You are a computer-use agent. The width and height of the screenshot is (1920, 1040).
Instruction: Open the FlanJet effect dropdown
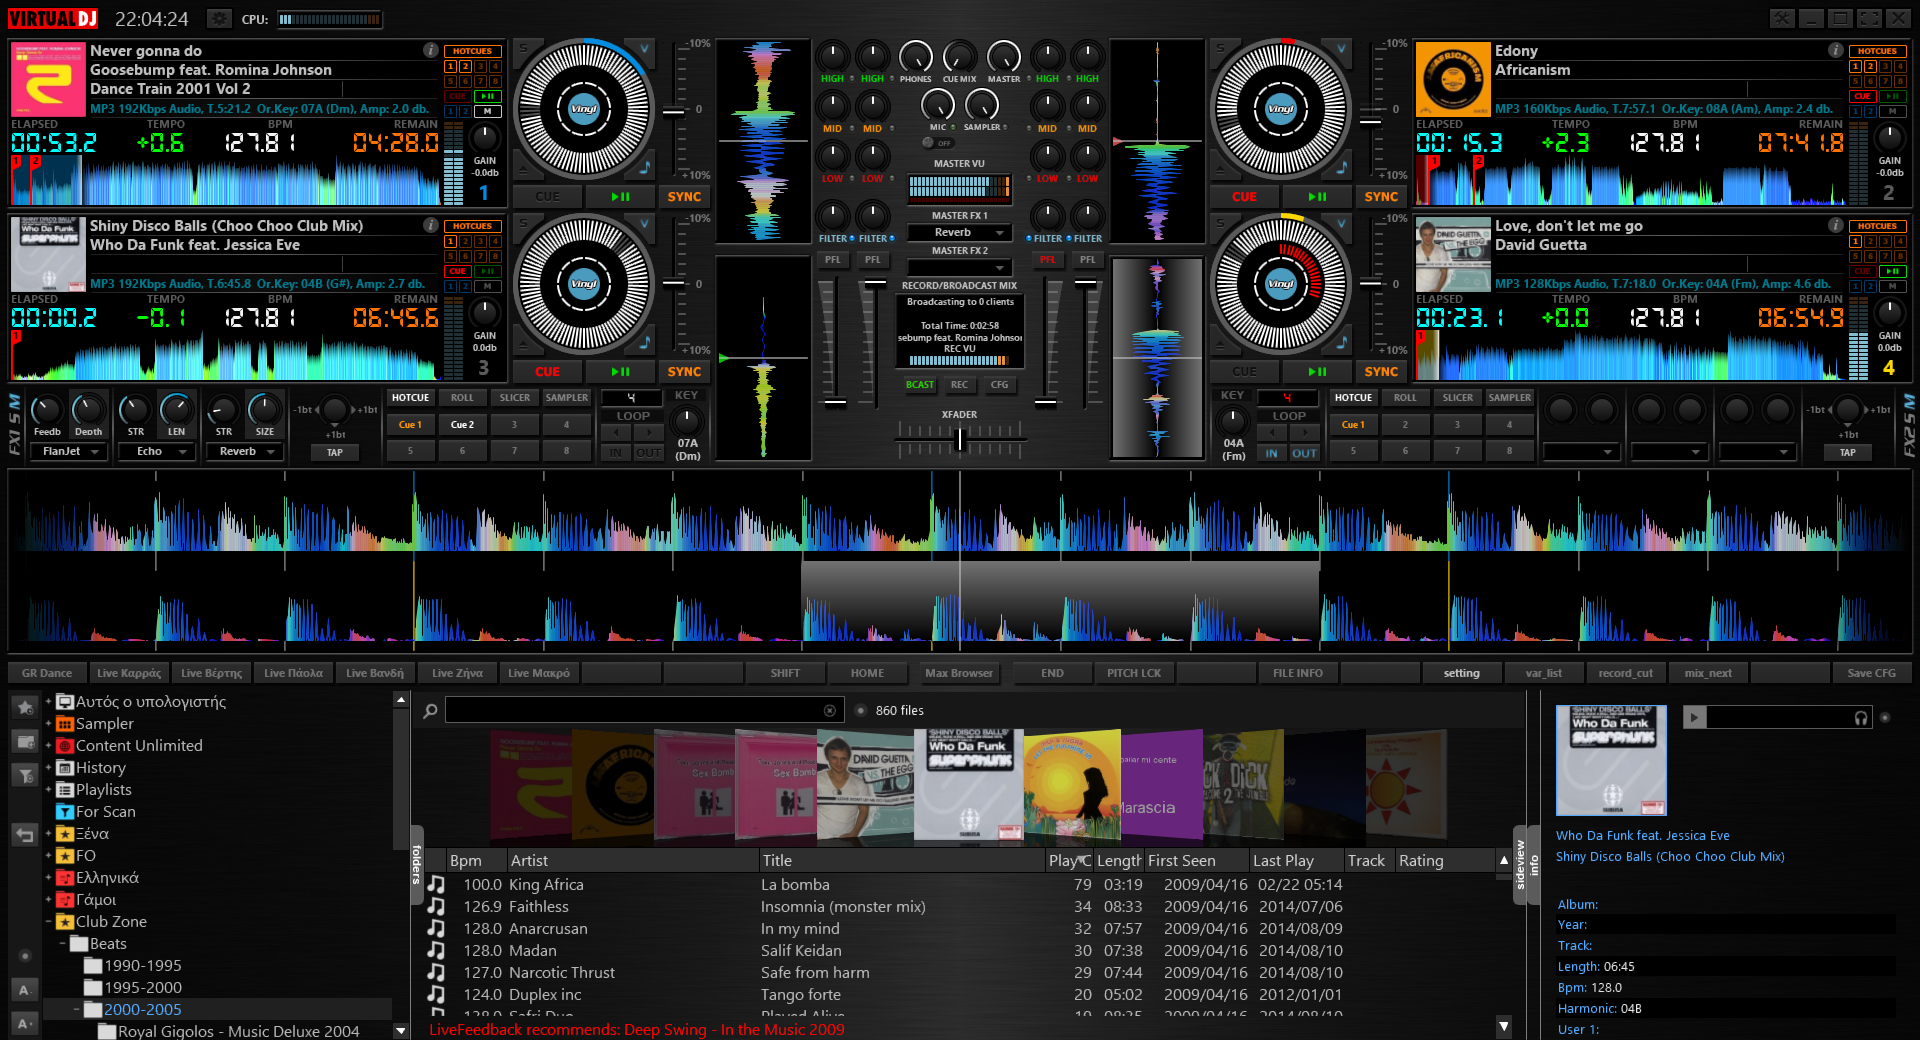(70, 452)
